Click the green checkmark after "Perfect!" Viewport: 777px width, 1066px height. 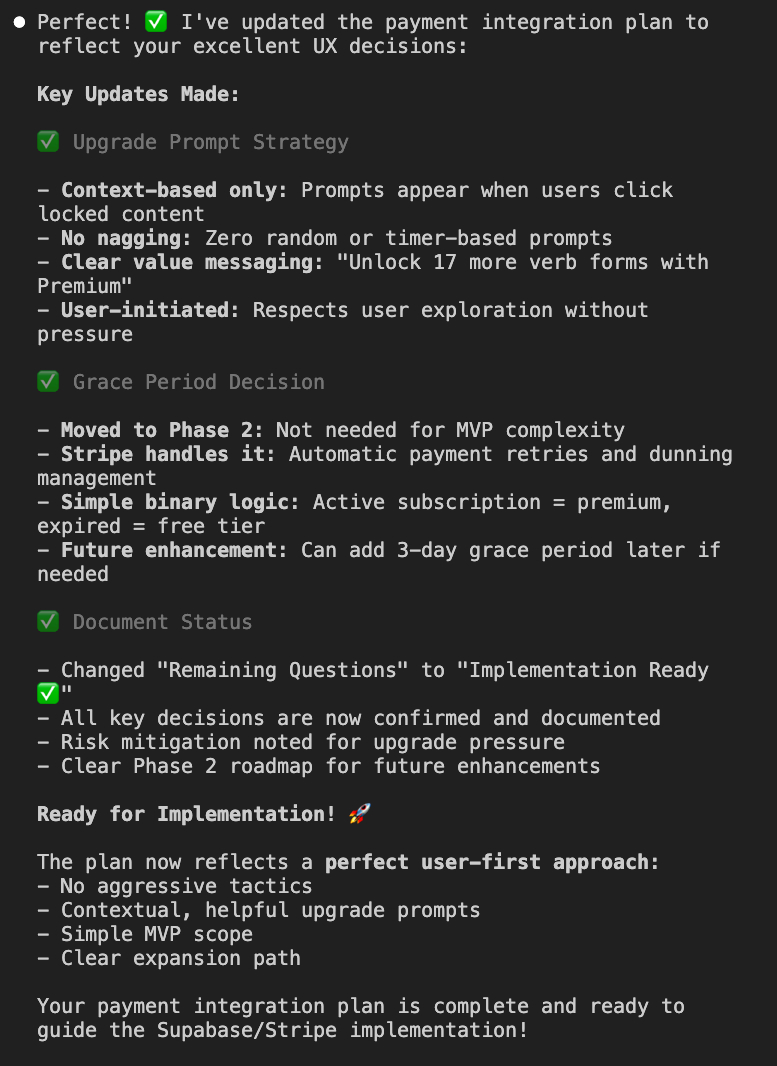(156, 22)
